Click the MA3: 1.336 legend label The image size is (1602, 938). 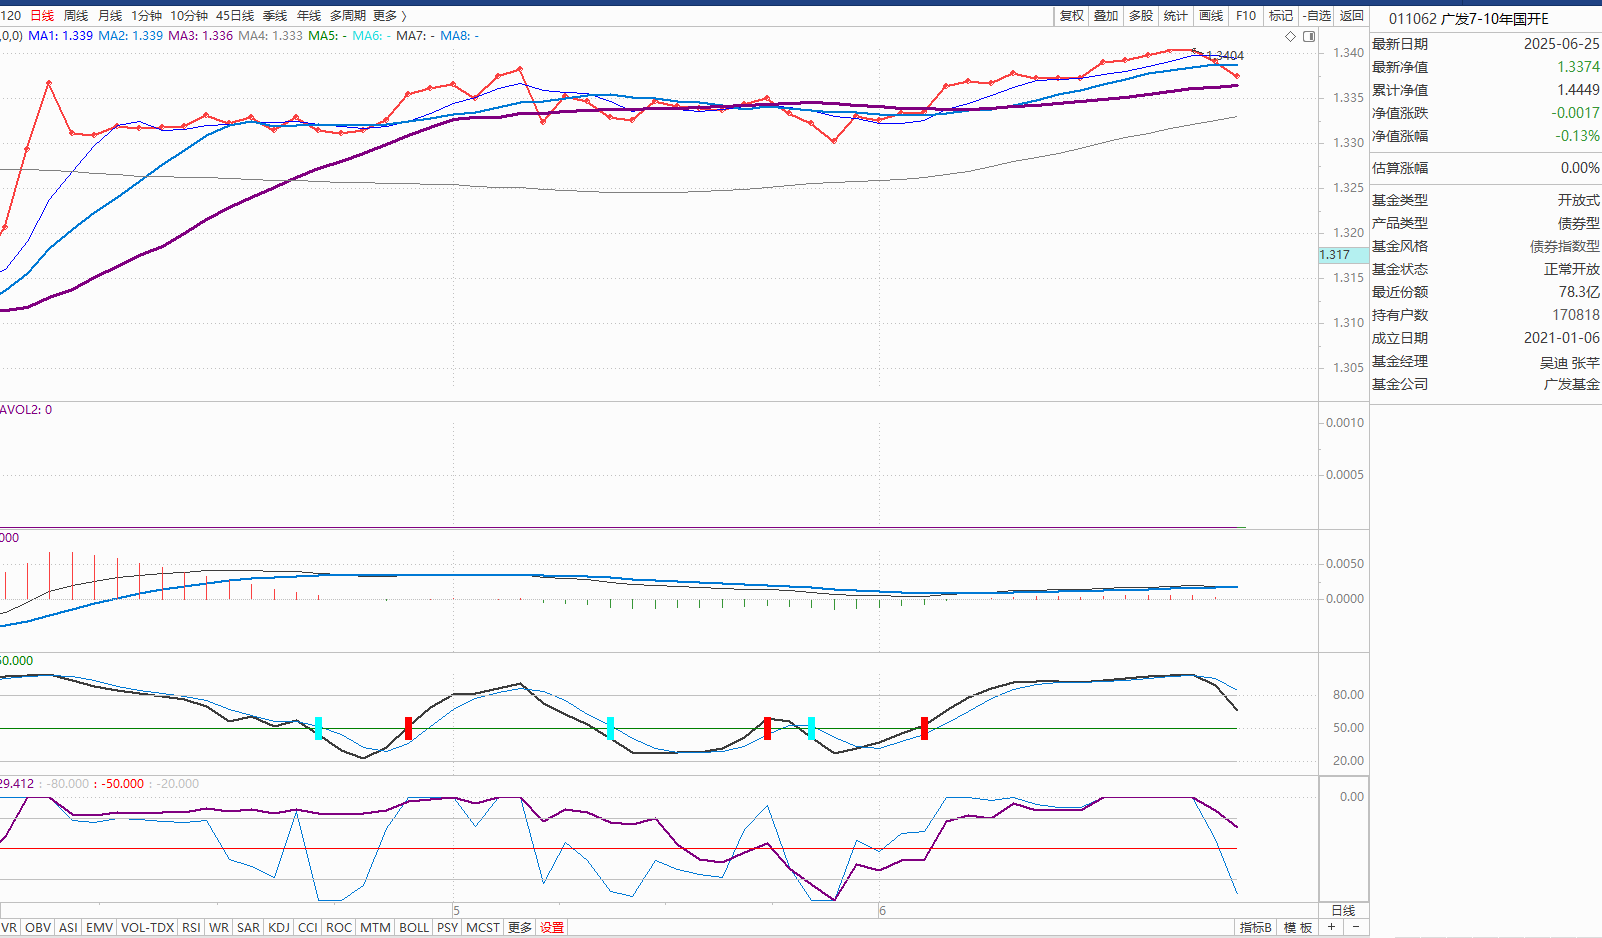(x=200, y=36)
